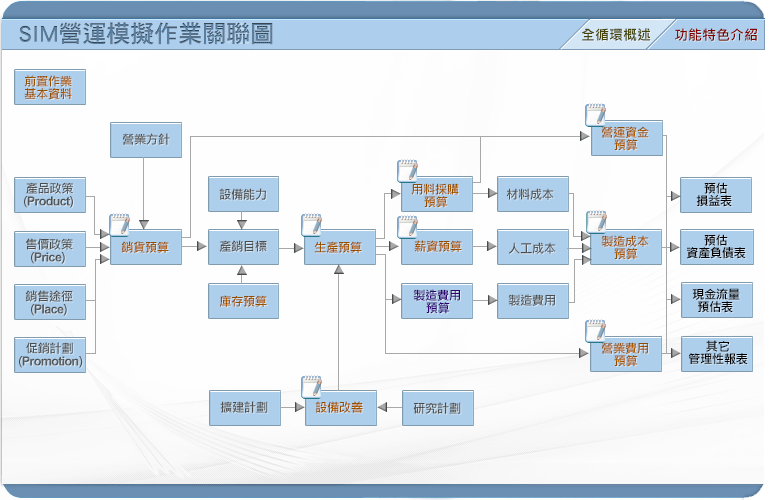
Task: Open the 現金流量預估表 report box
Action: point(717,300)
